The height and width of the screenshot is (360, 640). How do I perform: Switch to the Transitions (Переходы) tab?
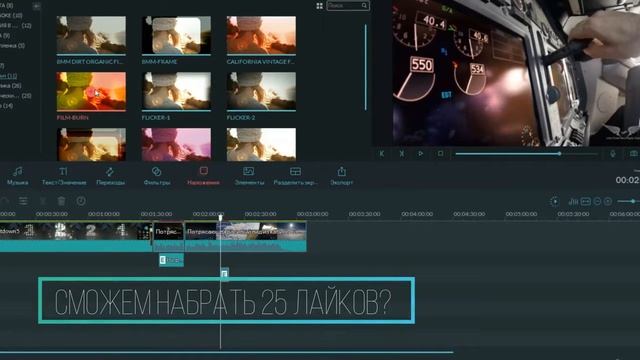click(110, 176)
